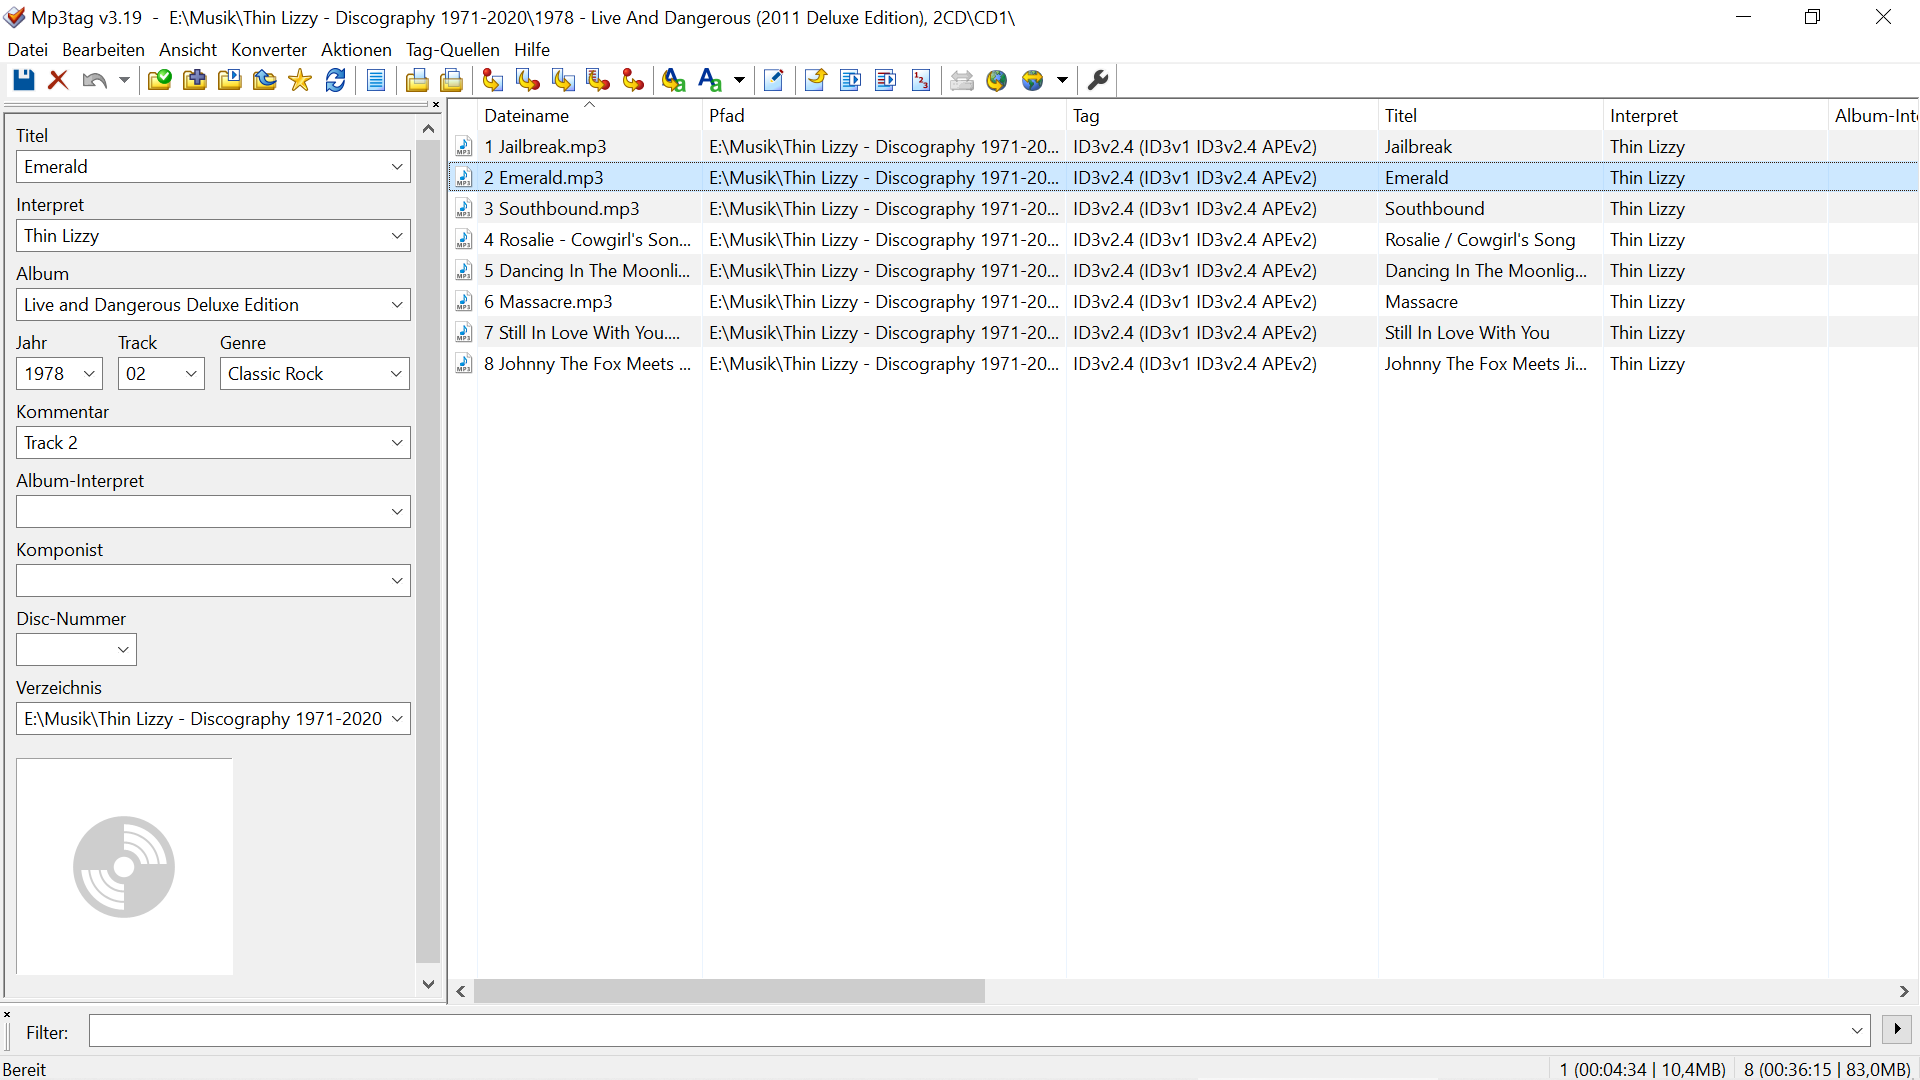Click the filter arrow button at right
This screenshot has height=1080, width=1920.
(x=1897, y=1029)
